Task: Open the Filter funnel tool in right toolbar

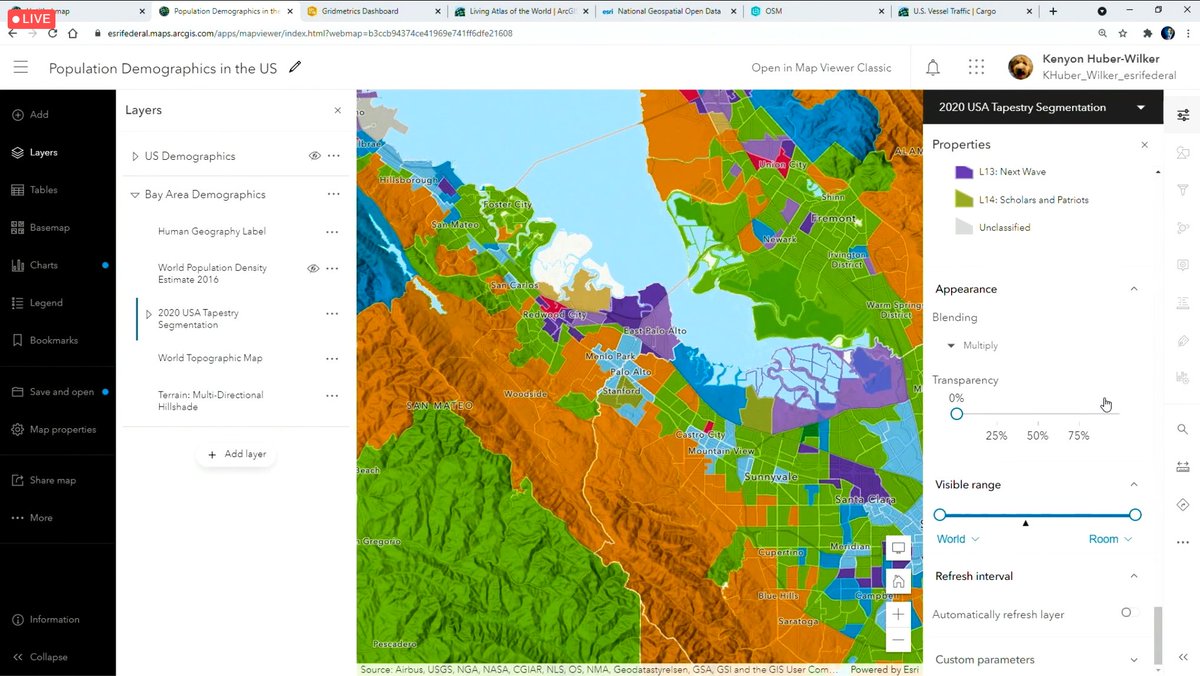Action: click(1183, 190)
